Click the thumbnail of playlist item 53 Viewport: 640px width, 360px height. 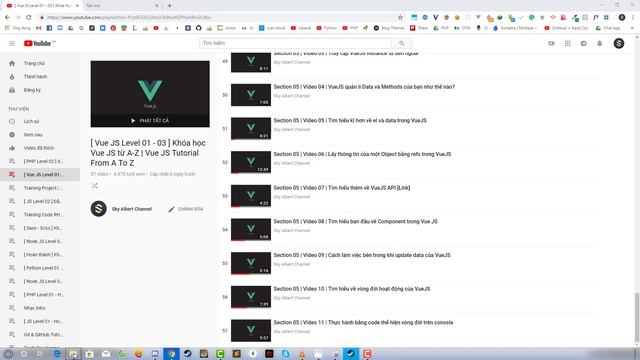251,196
